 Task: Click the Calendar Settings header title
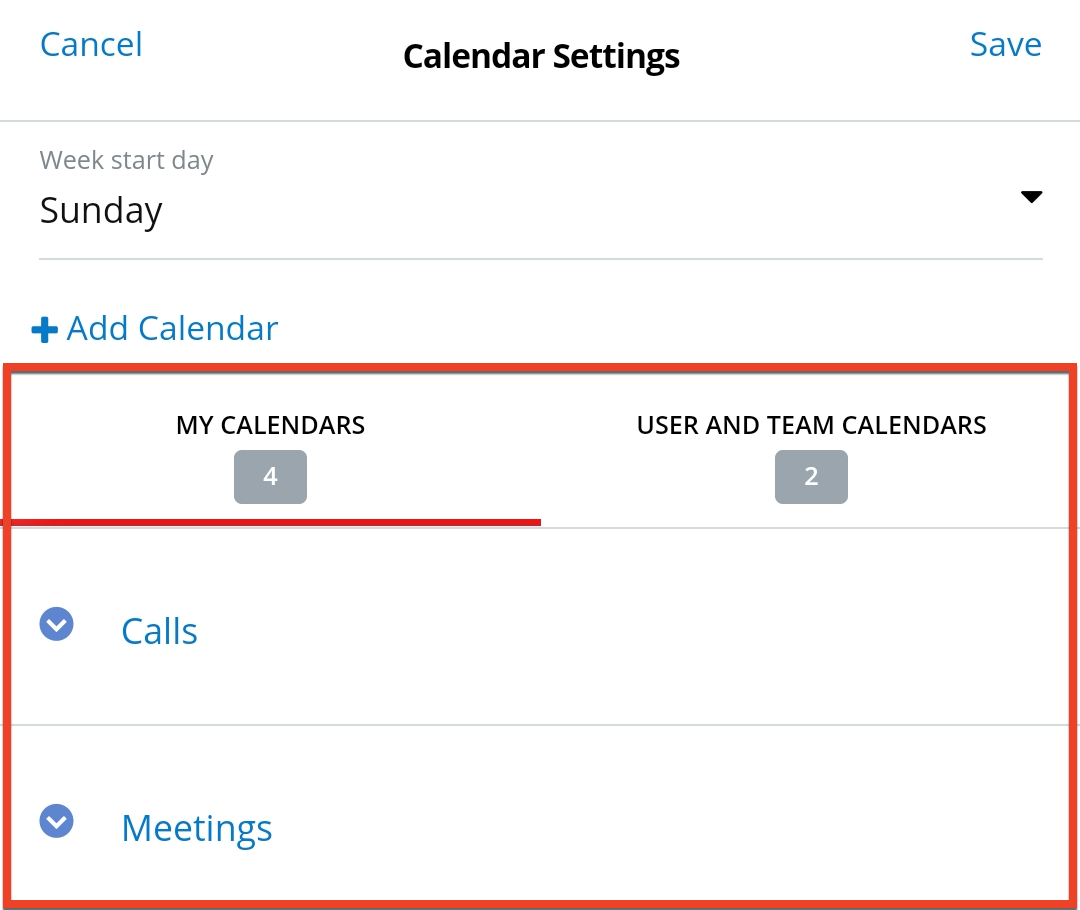[x=541, y=56]
